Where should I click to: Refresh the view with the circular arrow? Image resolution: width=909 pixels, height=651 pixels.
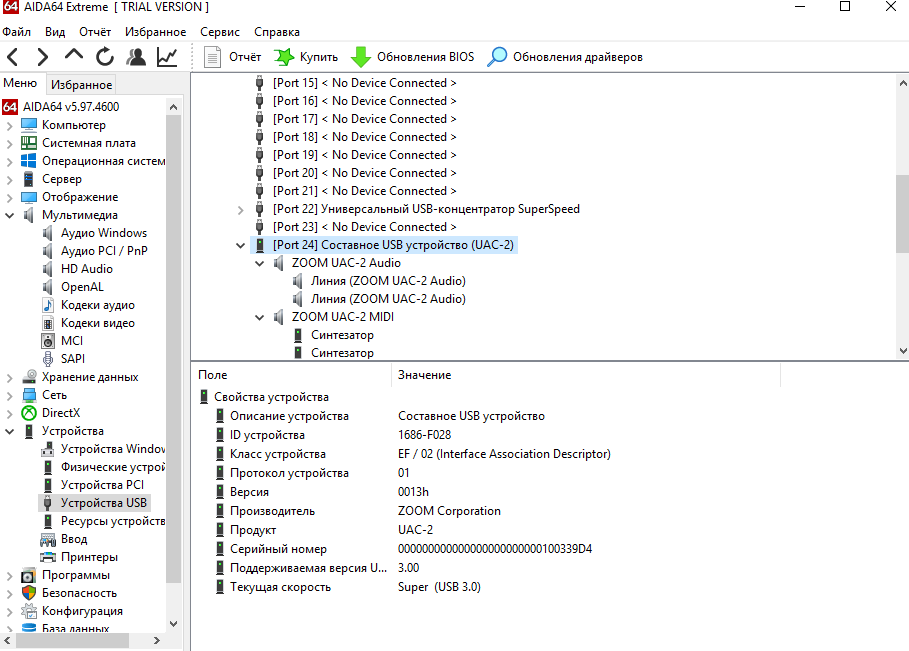[x=105, y=57]
